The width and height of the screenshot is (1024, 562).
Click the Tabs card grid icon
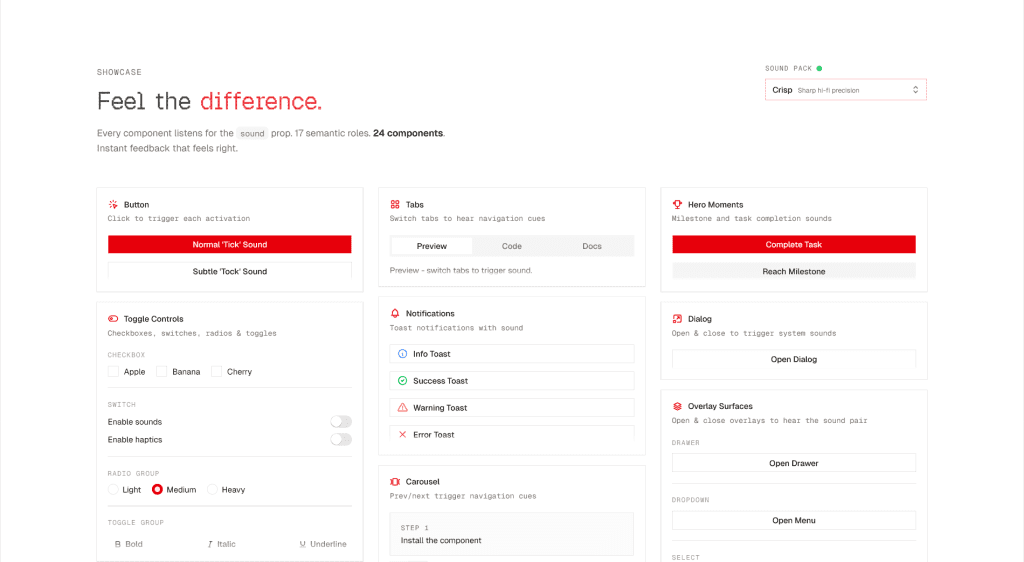click(x=395, y=204)
